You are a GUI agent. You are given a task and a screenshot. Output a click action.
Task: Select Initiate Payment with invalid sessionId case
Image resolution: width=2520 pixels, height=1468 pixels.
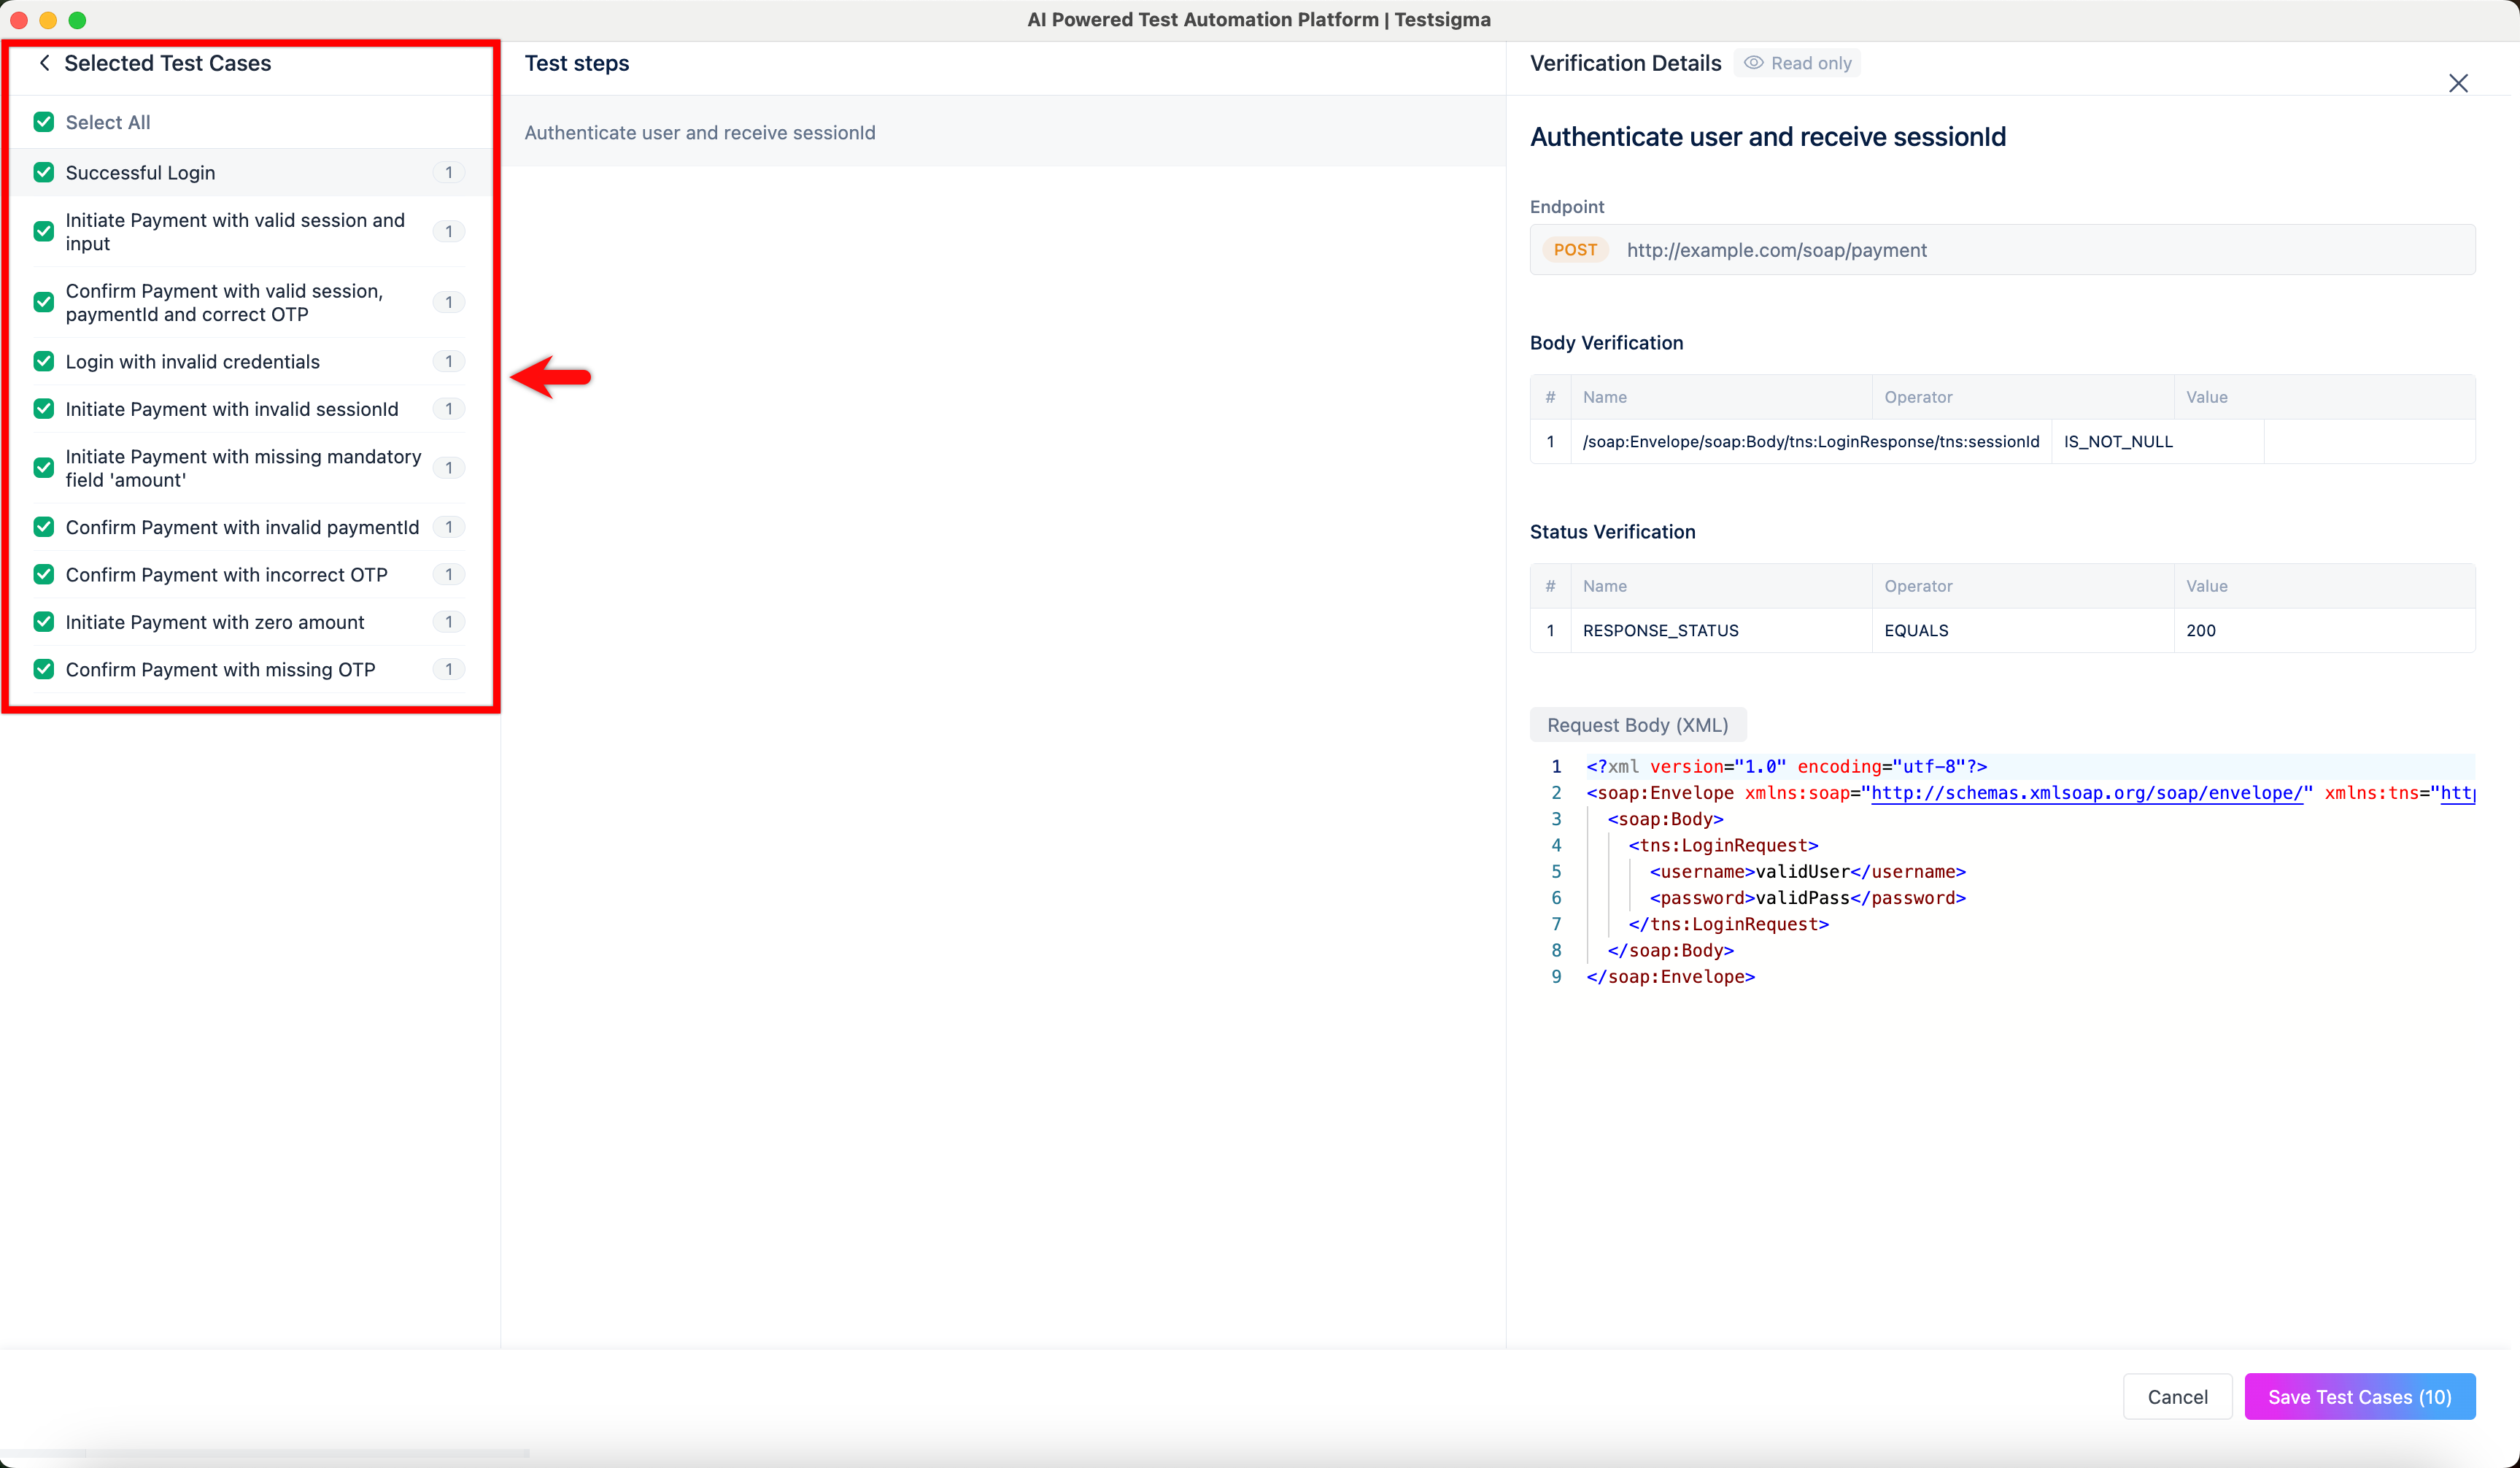tap(231, 409)
